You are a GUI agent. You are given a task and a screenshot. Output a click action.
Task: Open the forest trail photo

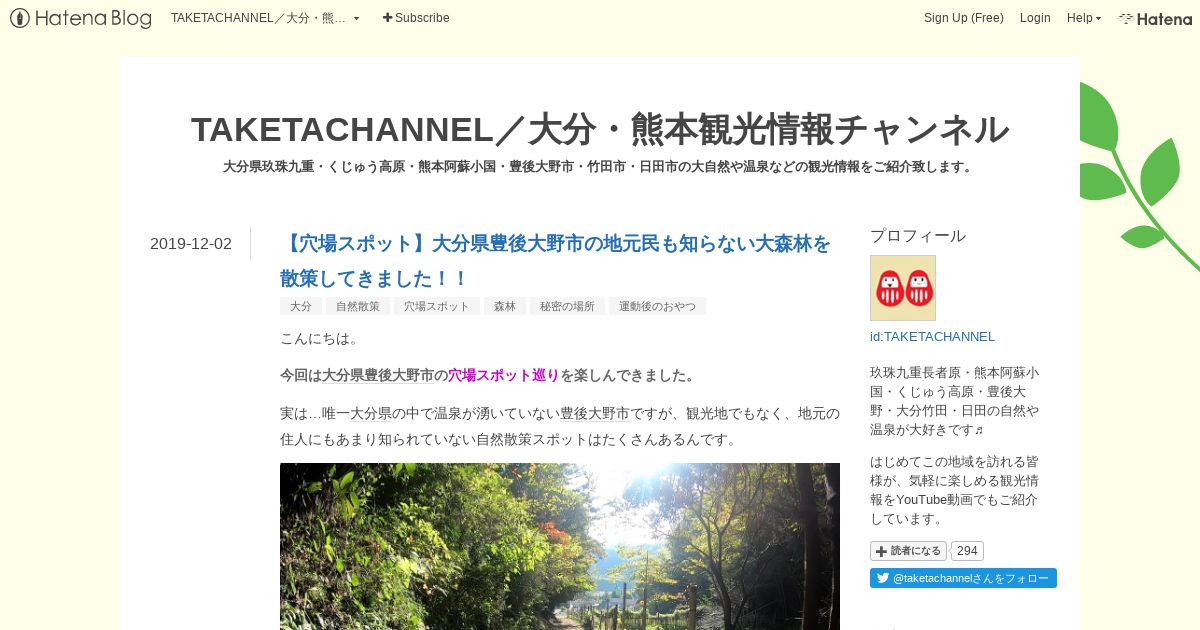560,546
